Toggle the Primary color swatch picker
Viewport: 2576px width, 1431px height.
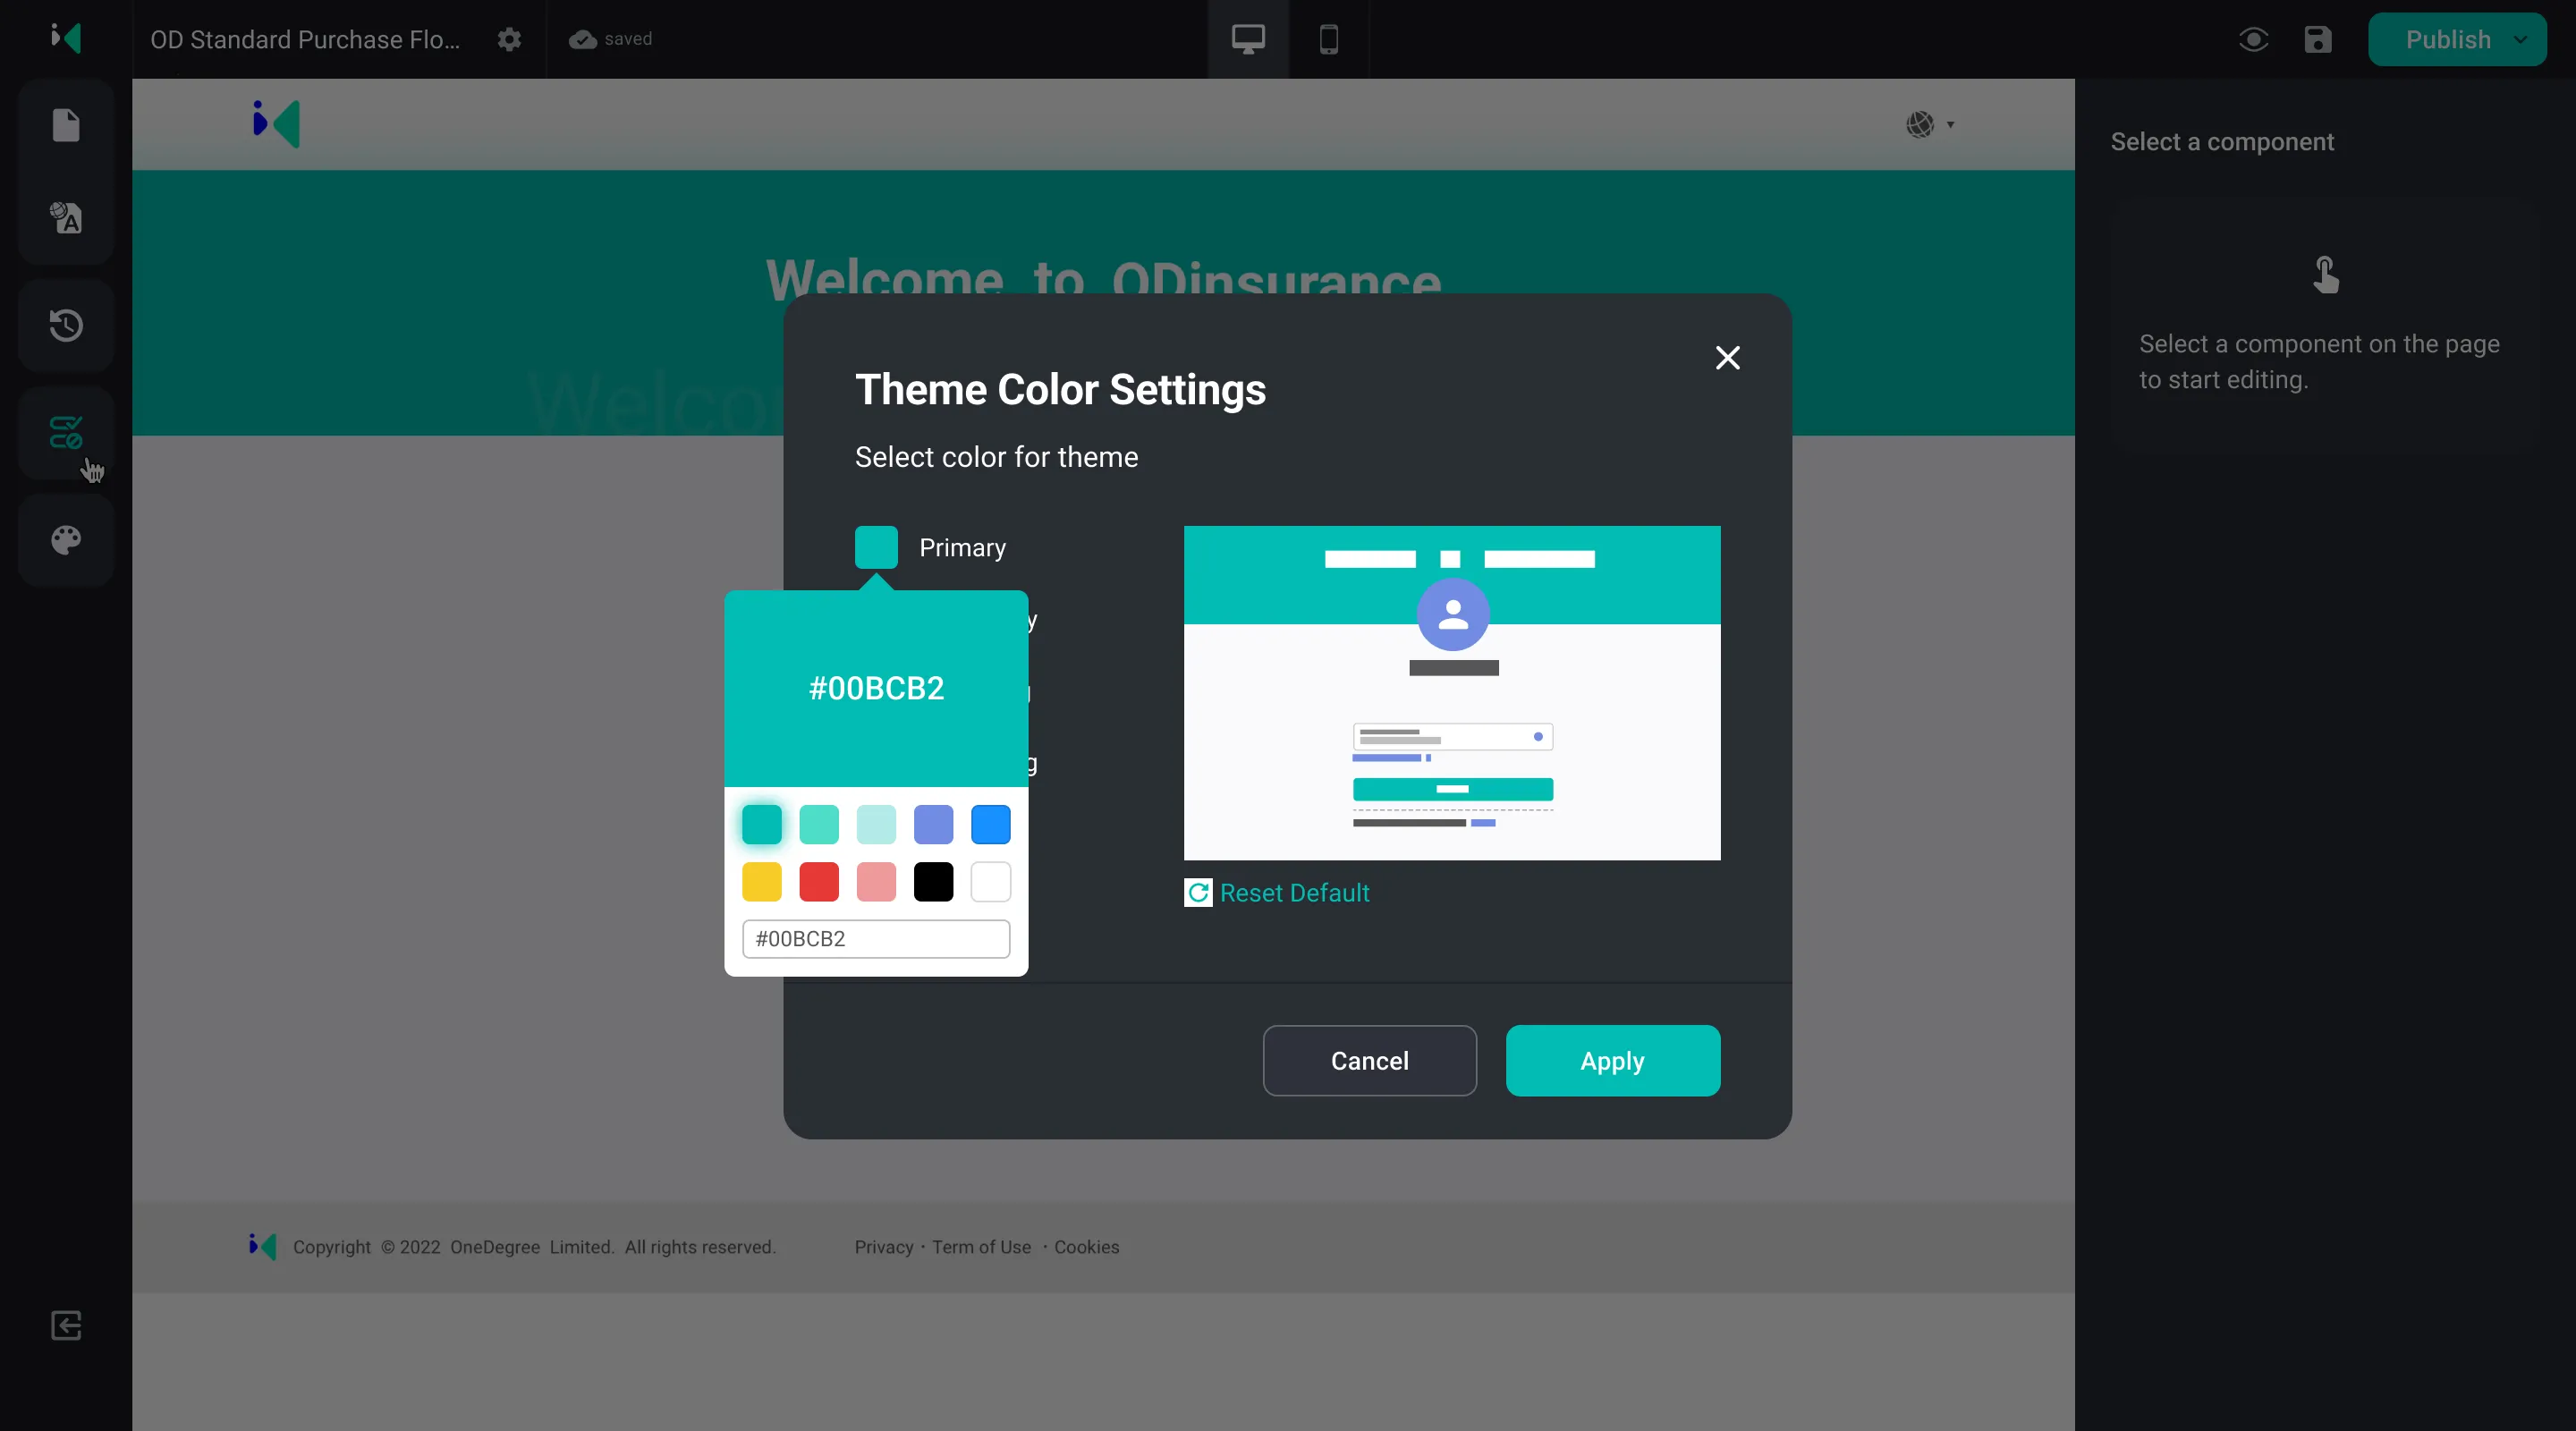point(876,547)
